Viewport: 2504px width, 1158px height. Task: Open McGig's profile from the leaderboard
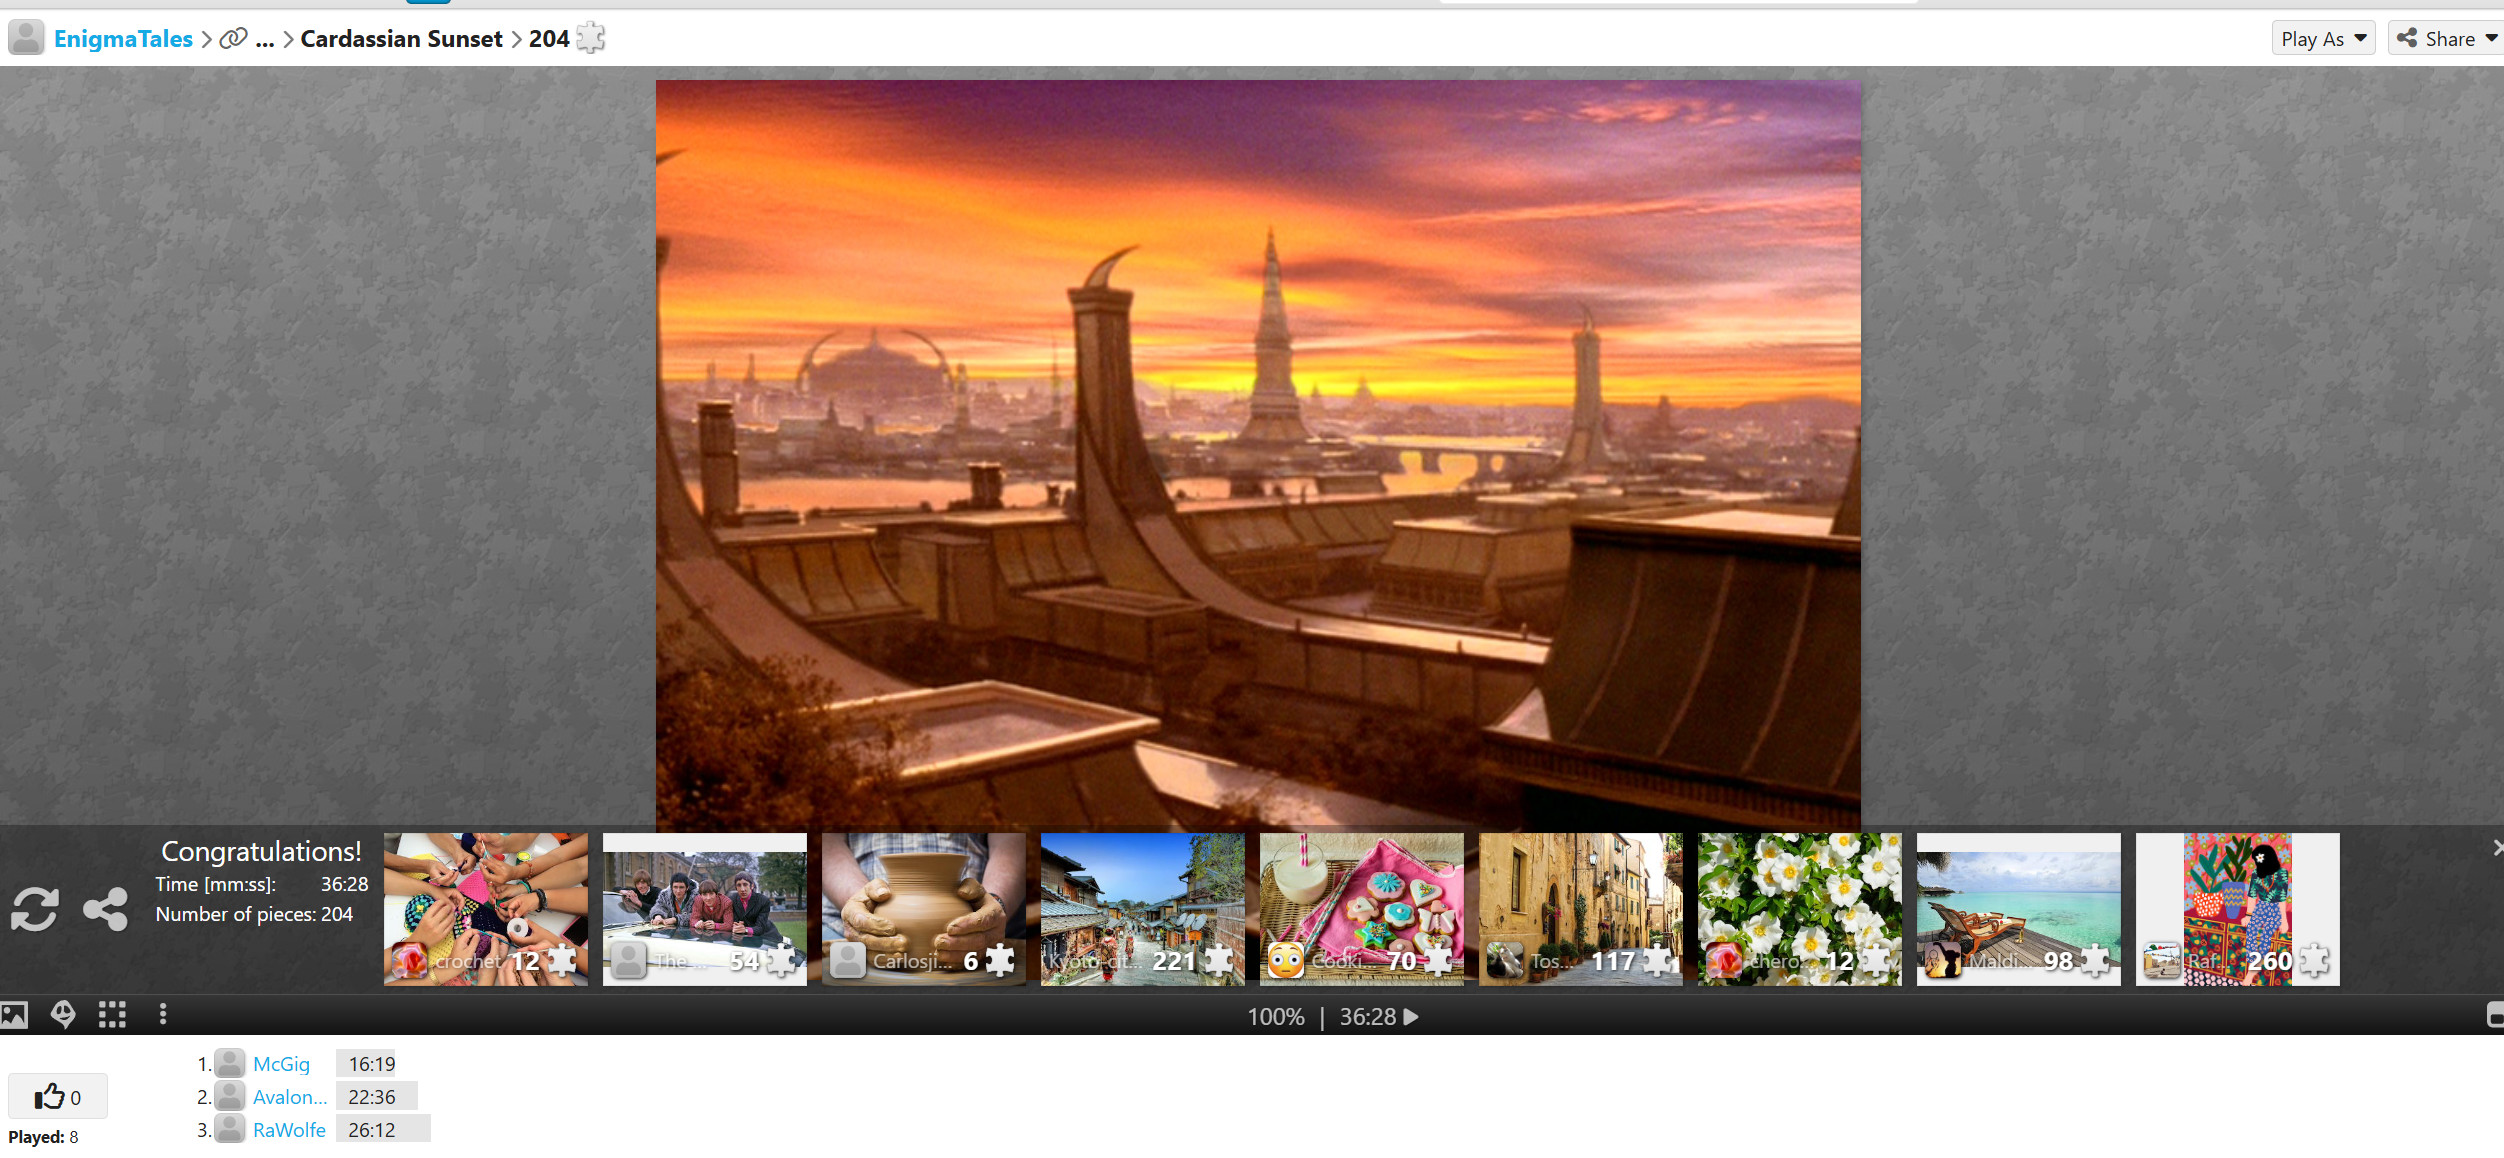point(281,1064)
